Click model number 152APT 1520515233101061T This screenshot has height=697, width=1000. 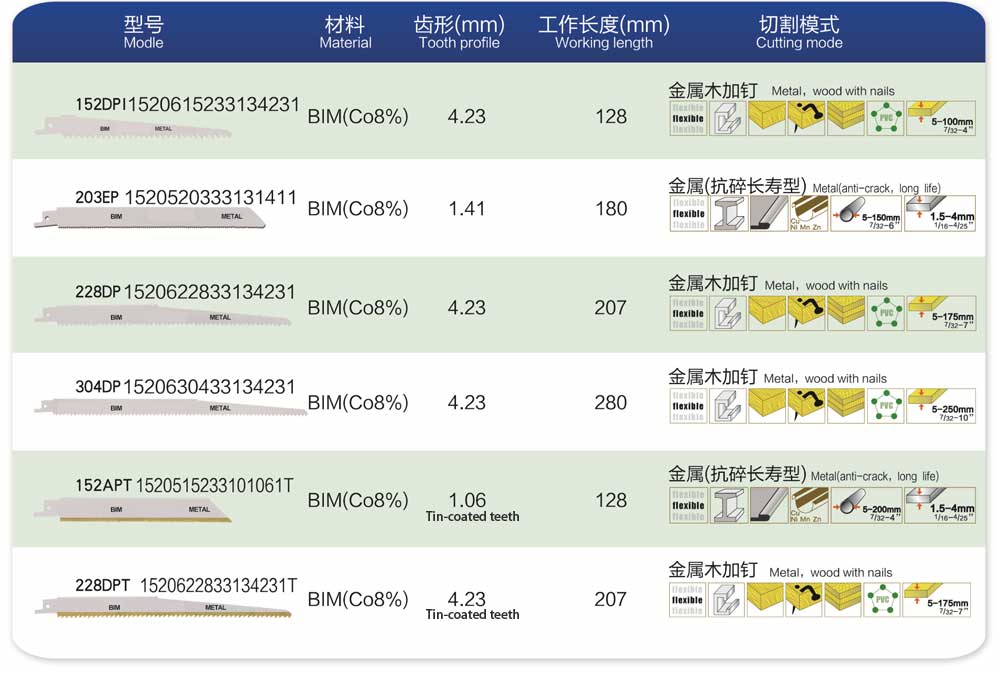tap(185, 485)
